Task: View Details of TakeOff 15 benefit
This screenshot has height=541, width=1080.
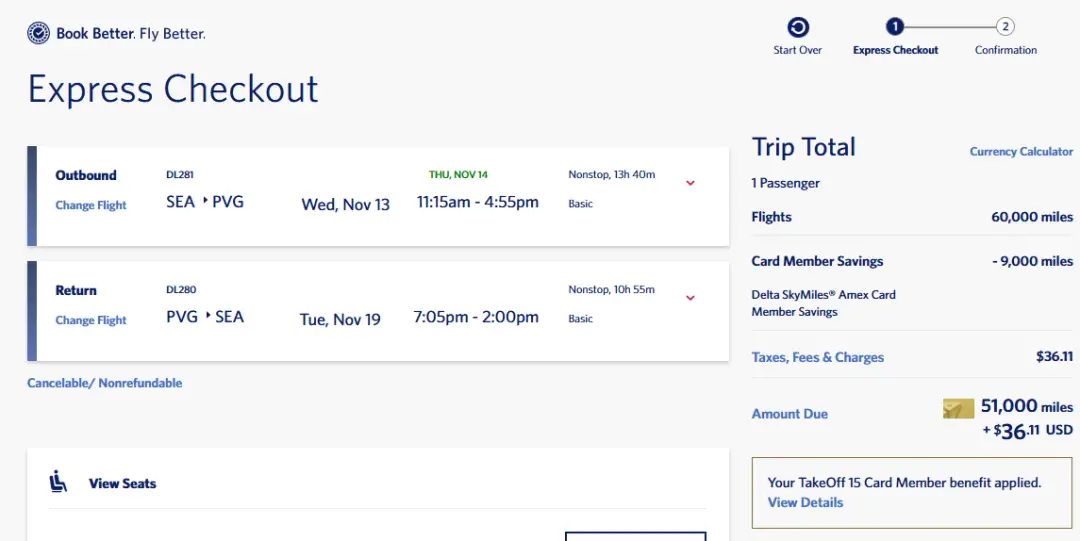Action: (x=805, y=502)
